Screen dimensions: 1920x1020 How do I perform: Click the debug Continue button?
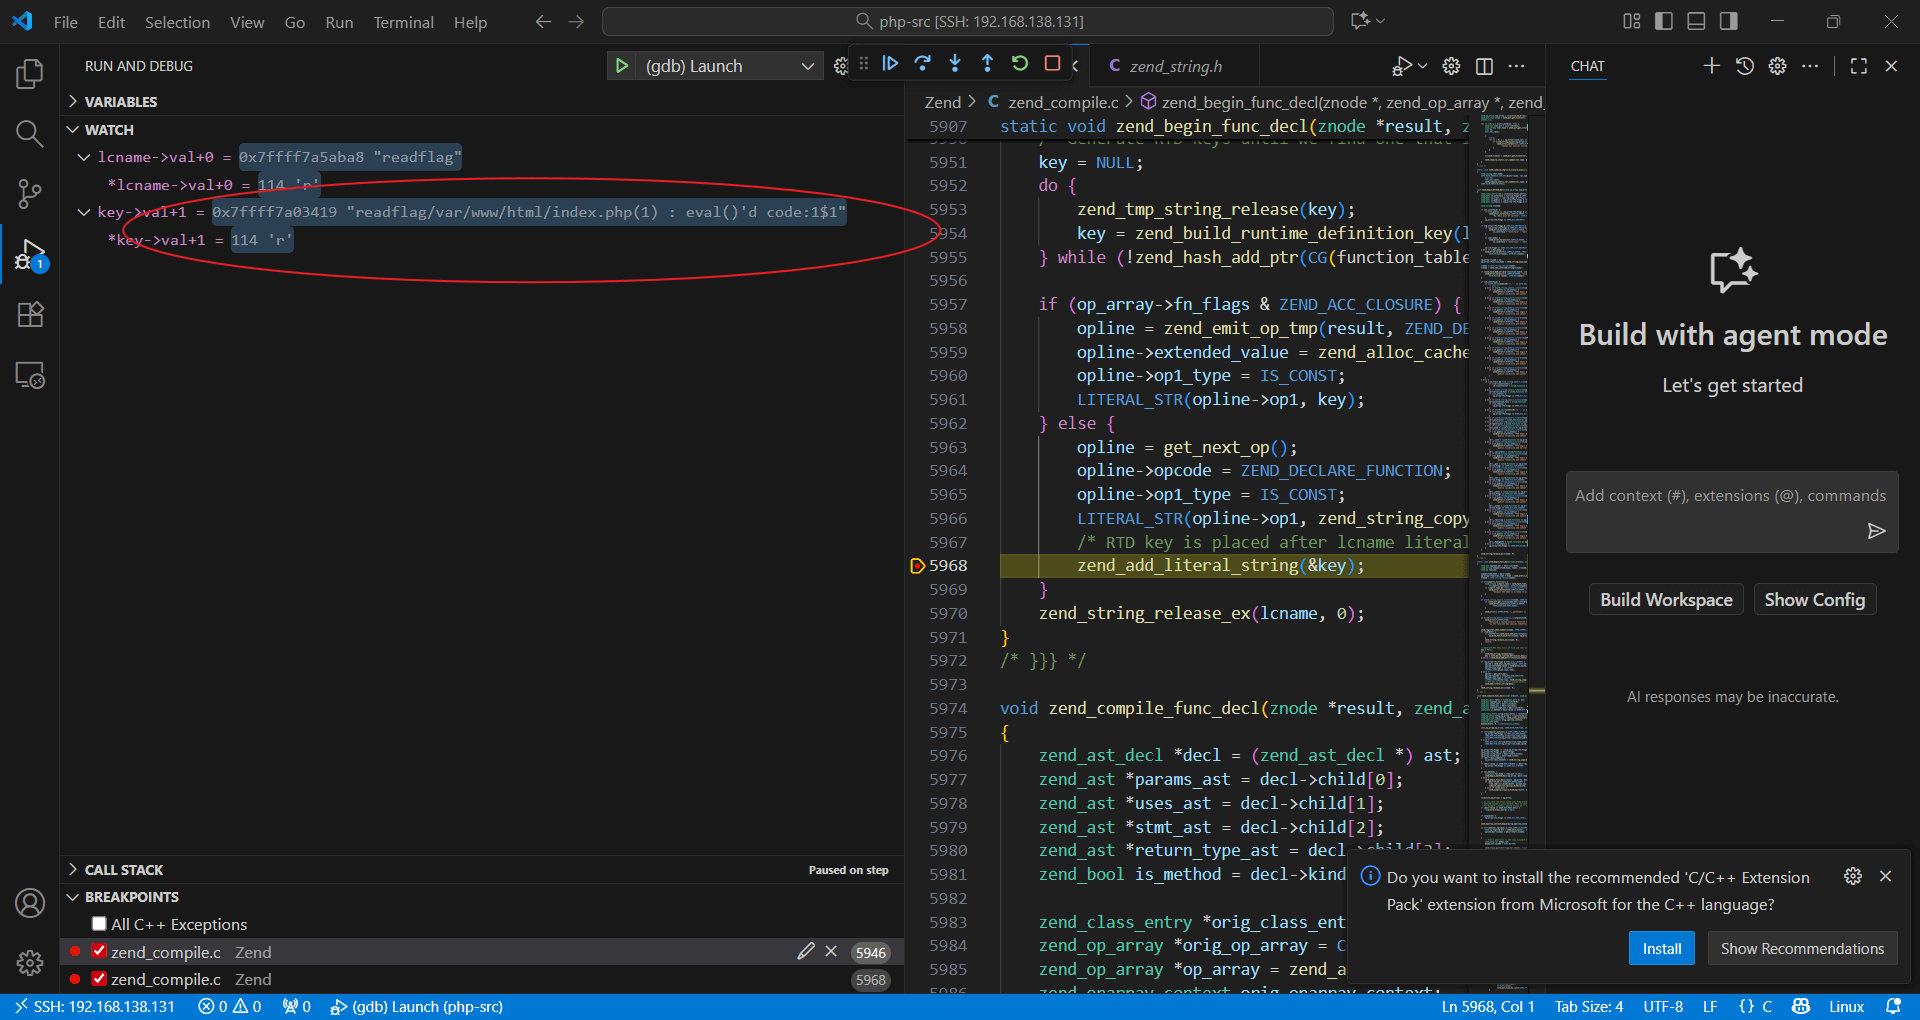click(x=890, y=64)
